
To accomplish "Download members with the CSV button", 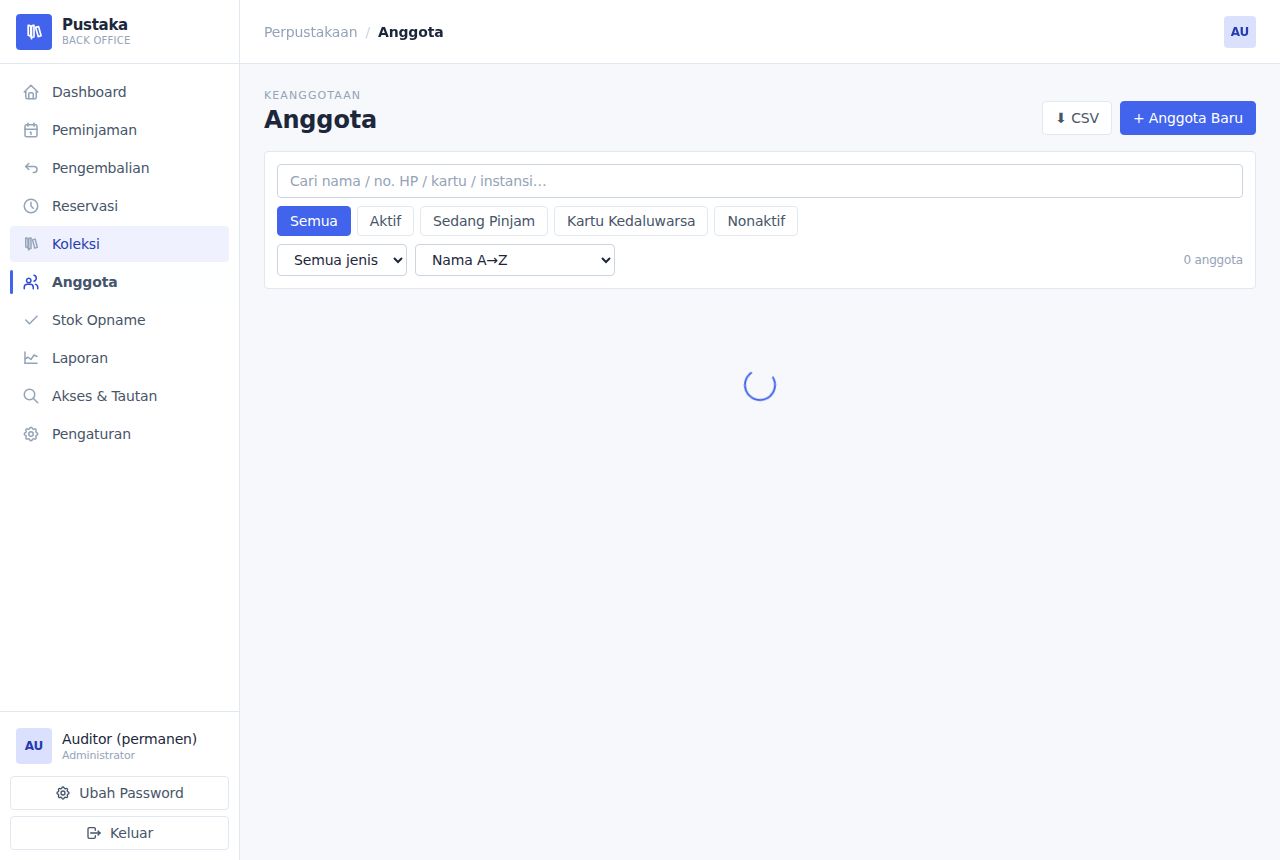I will point(1077,118).
